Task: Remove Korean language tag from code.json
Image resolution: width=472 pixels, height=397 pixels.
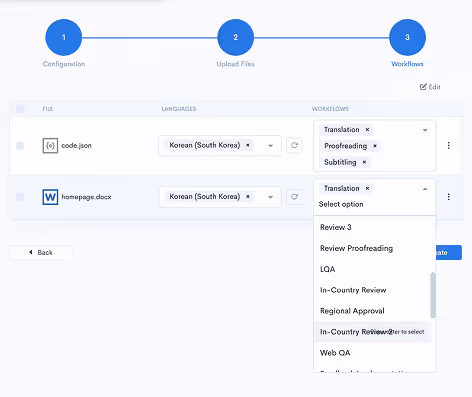Action: [x=248, y=145]
